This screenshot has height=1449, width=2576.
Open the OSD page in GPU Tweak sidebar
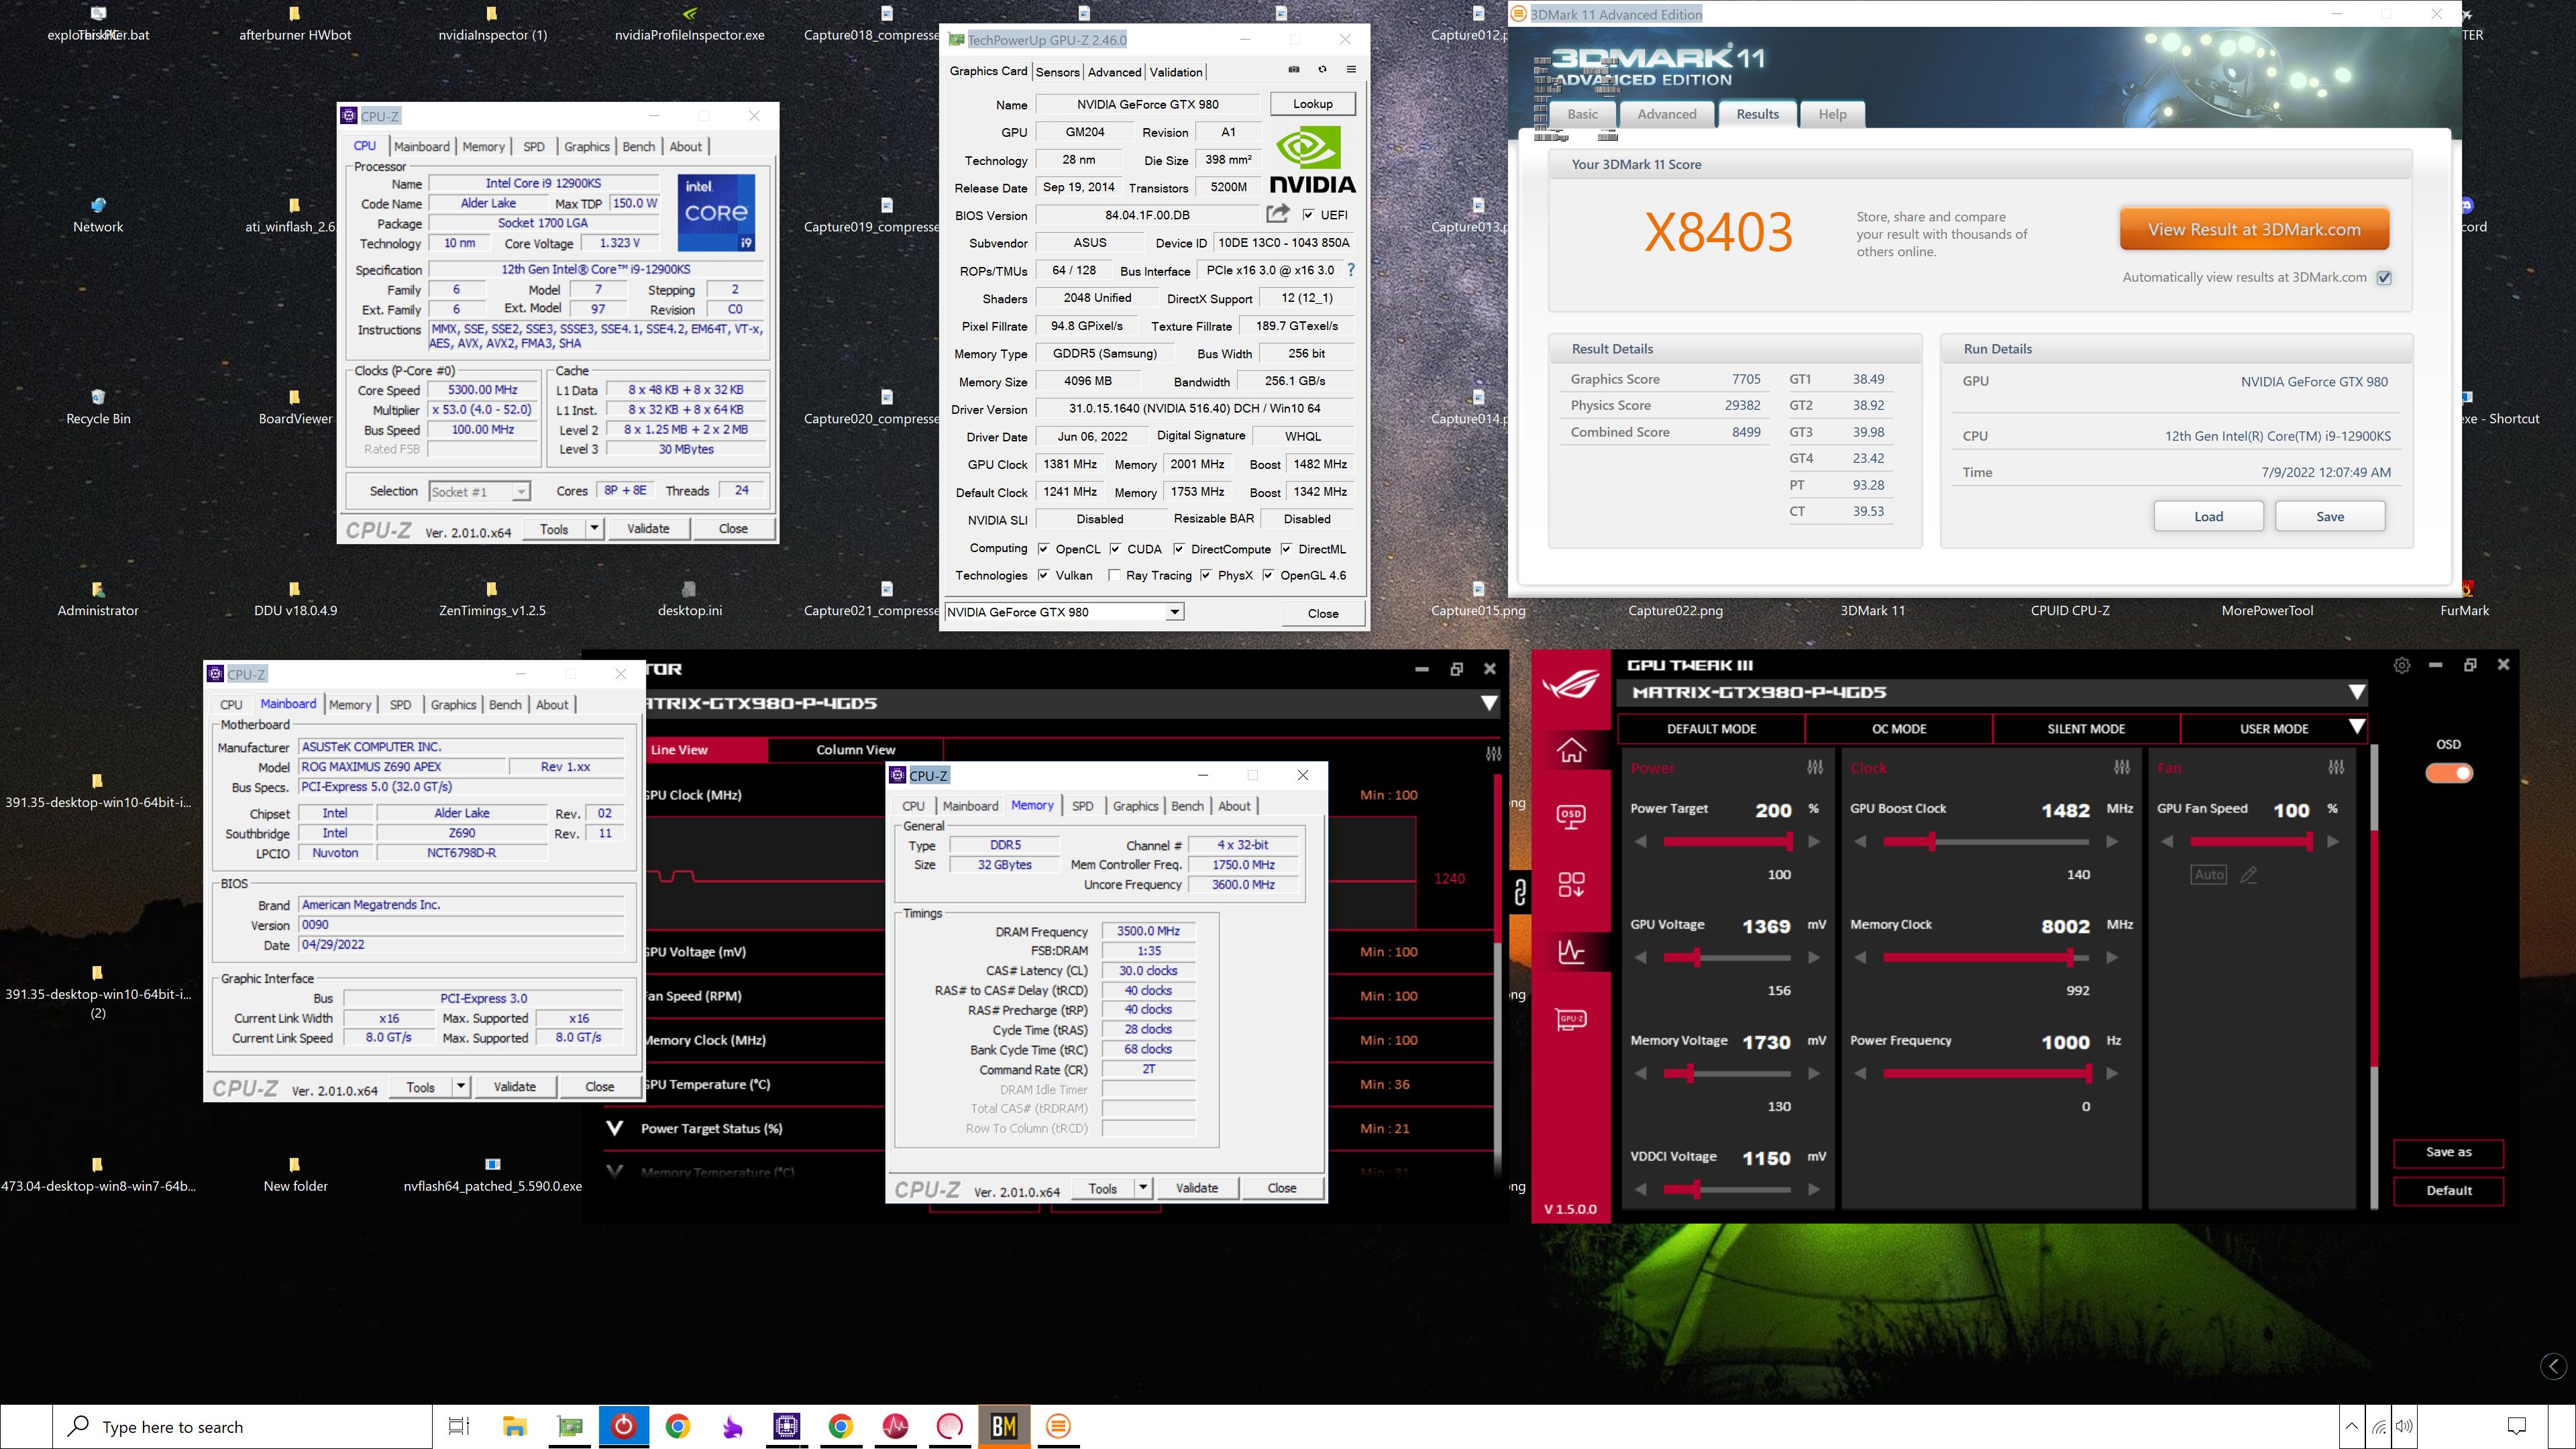1571,817
